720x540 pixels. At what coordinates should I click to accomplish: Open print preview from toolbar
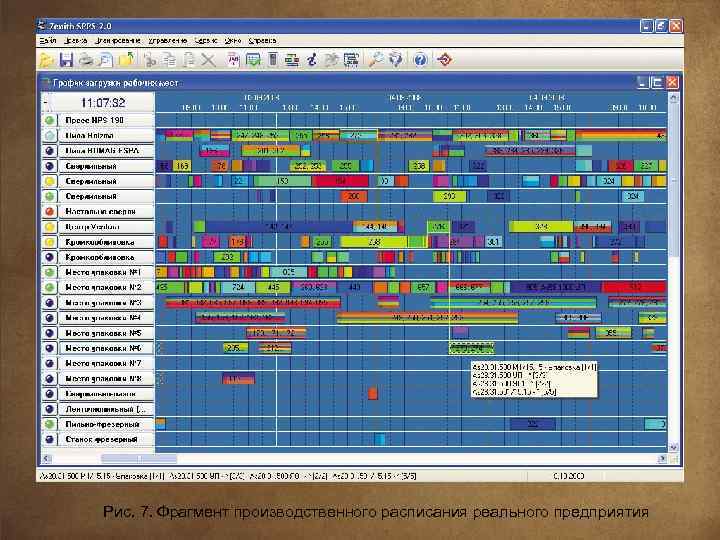[x=106, y=60]
